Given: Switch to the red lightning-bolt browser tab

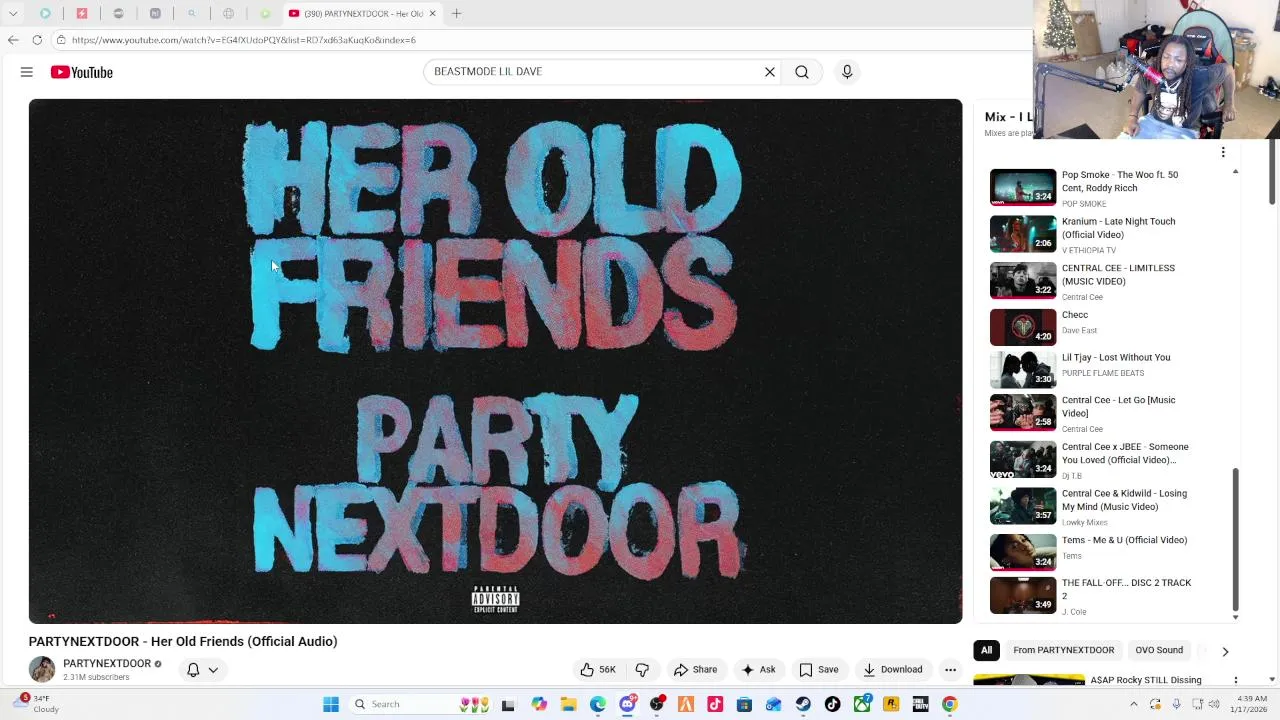Looking at the screenshot, I should [x=82, y=13].
